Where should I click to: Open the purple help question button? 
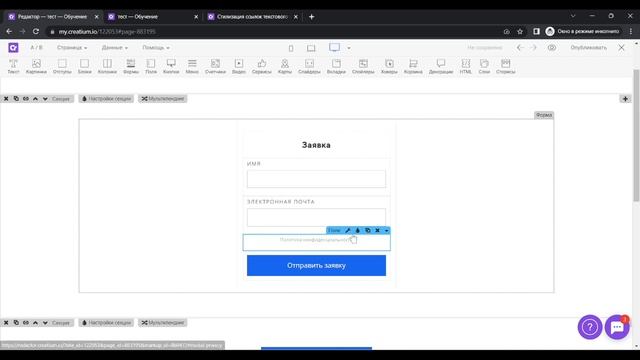[590, 327]
